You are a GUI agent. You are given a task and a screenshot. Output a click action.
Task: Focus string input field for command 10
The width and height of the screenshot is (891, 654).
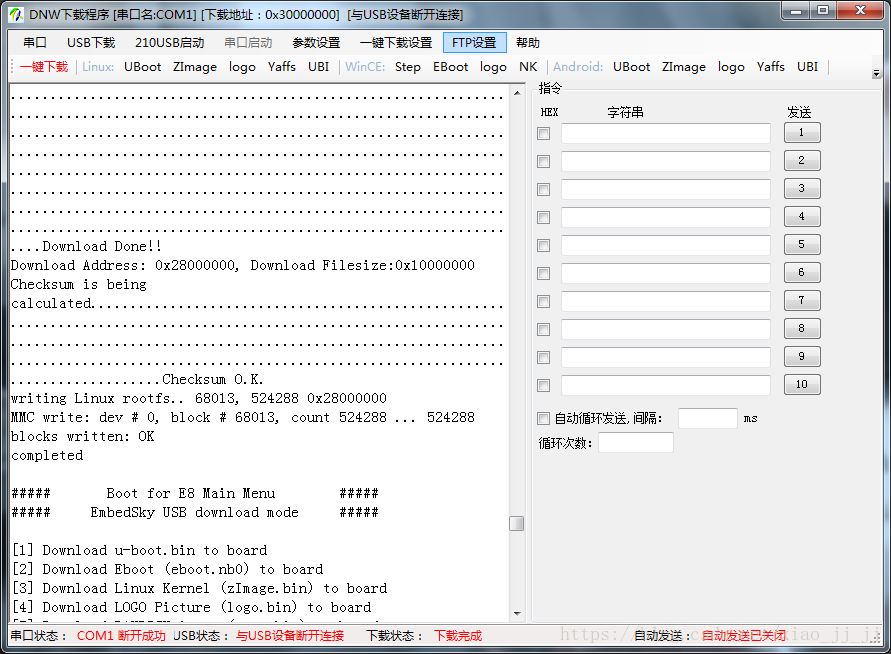click(665, 385)
